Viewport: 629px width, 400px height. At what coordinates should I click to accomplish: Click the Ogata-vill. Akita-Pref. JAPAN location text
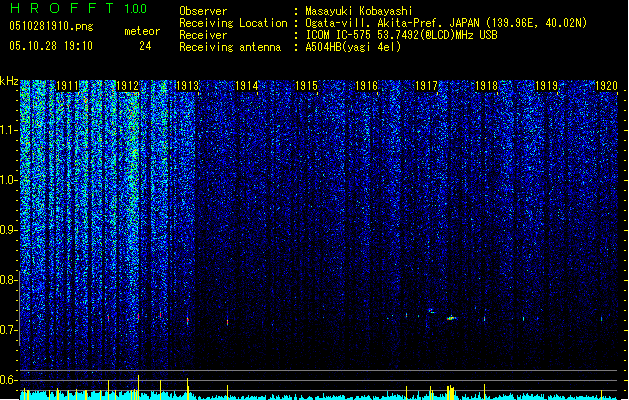446,23
